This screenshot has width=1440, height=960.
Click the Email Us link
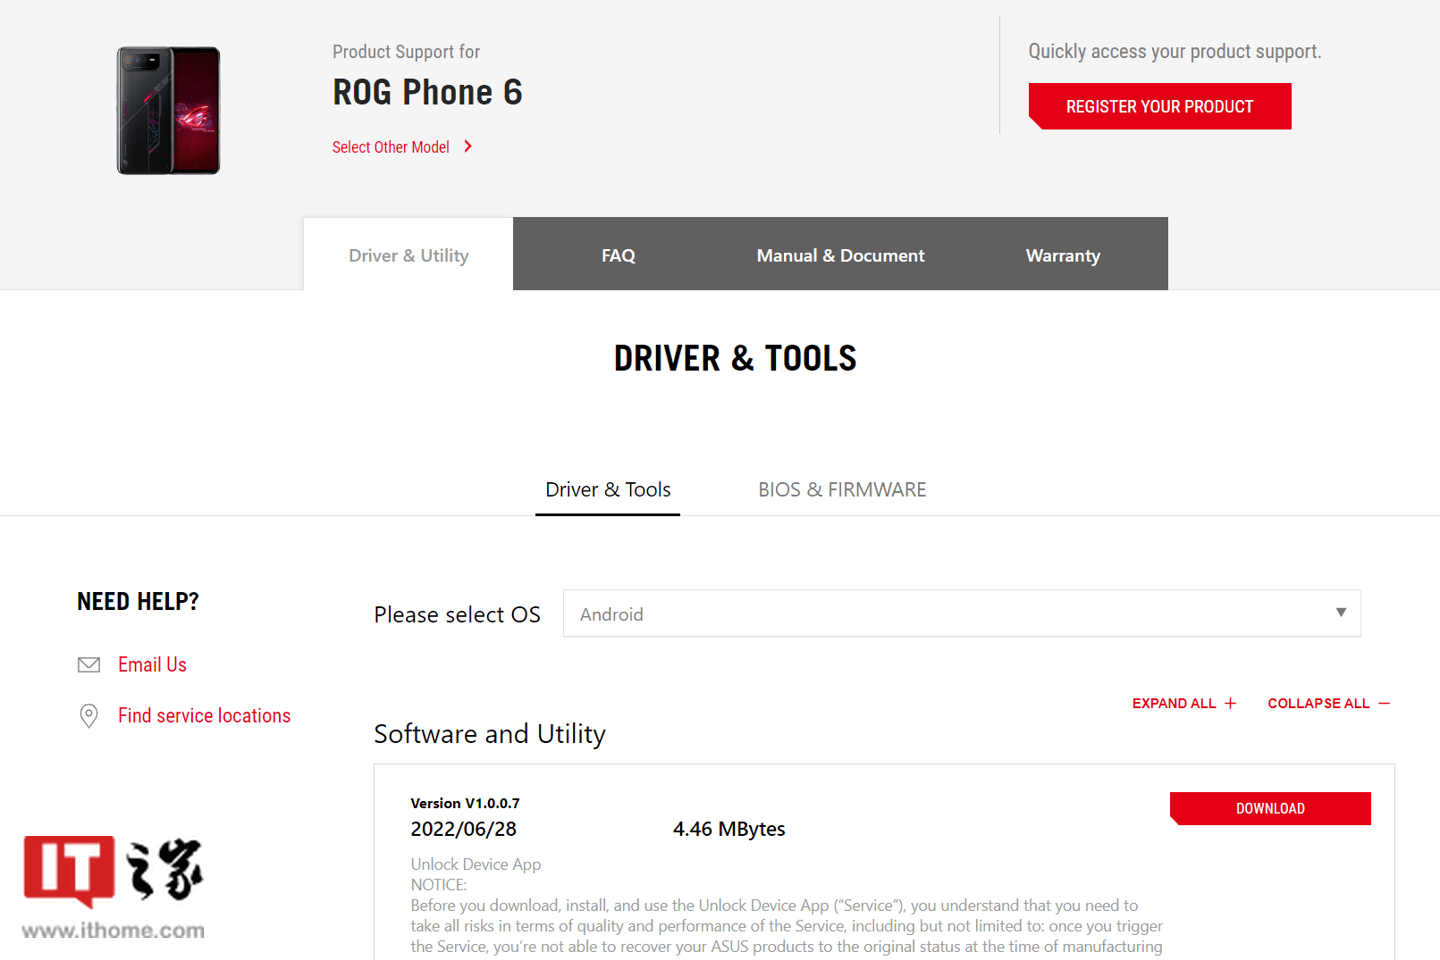152,664
